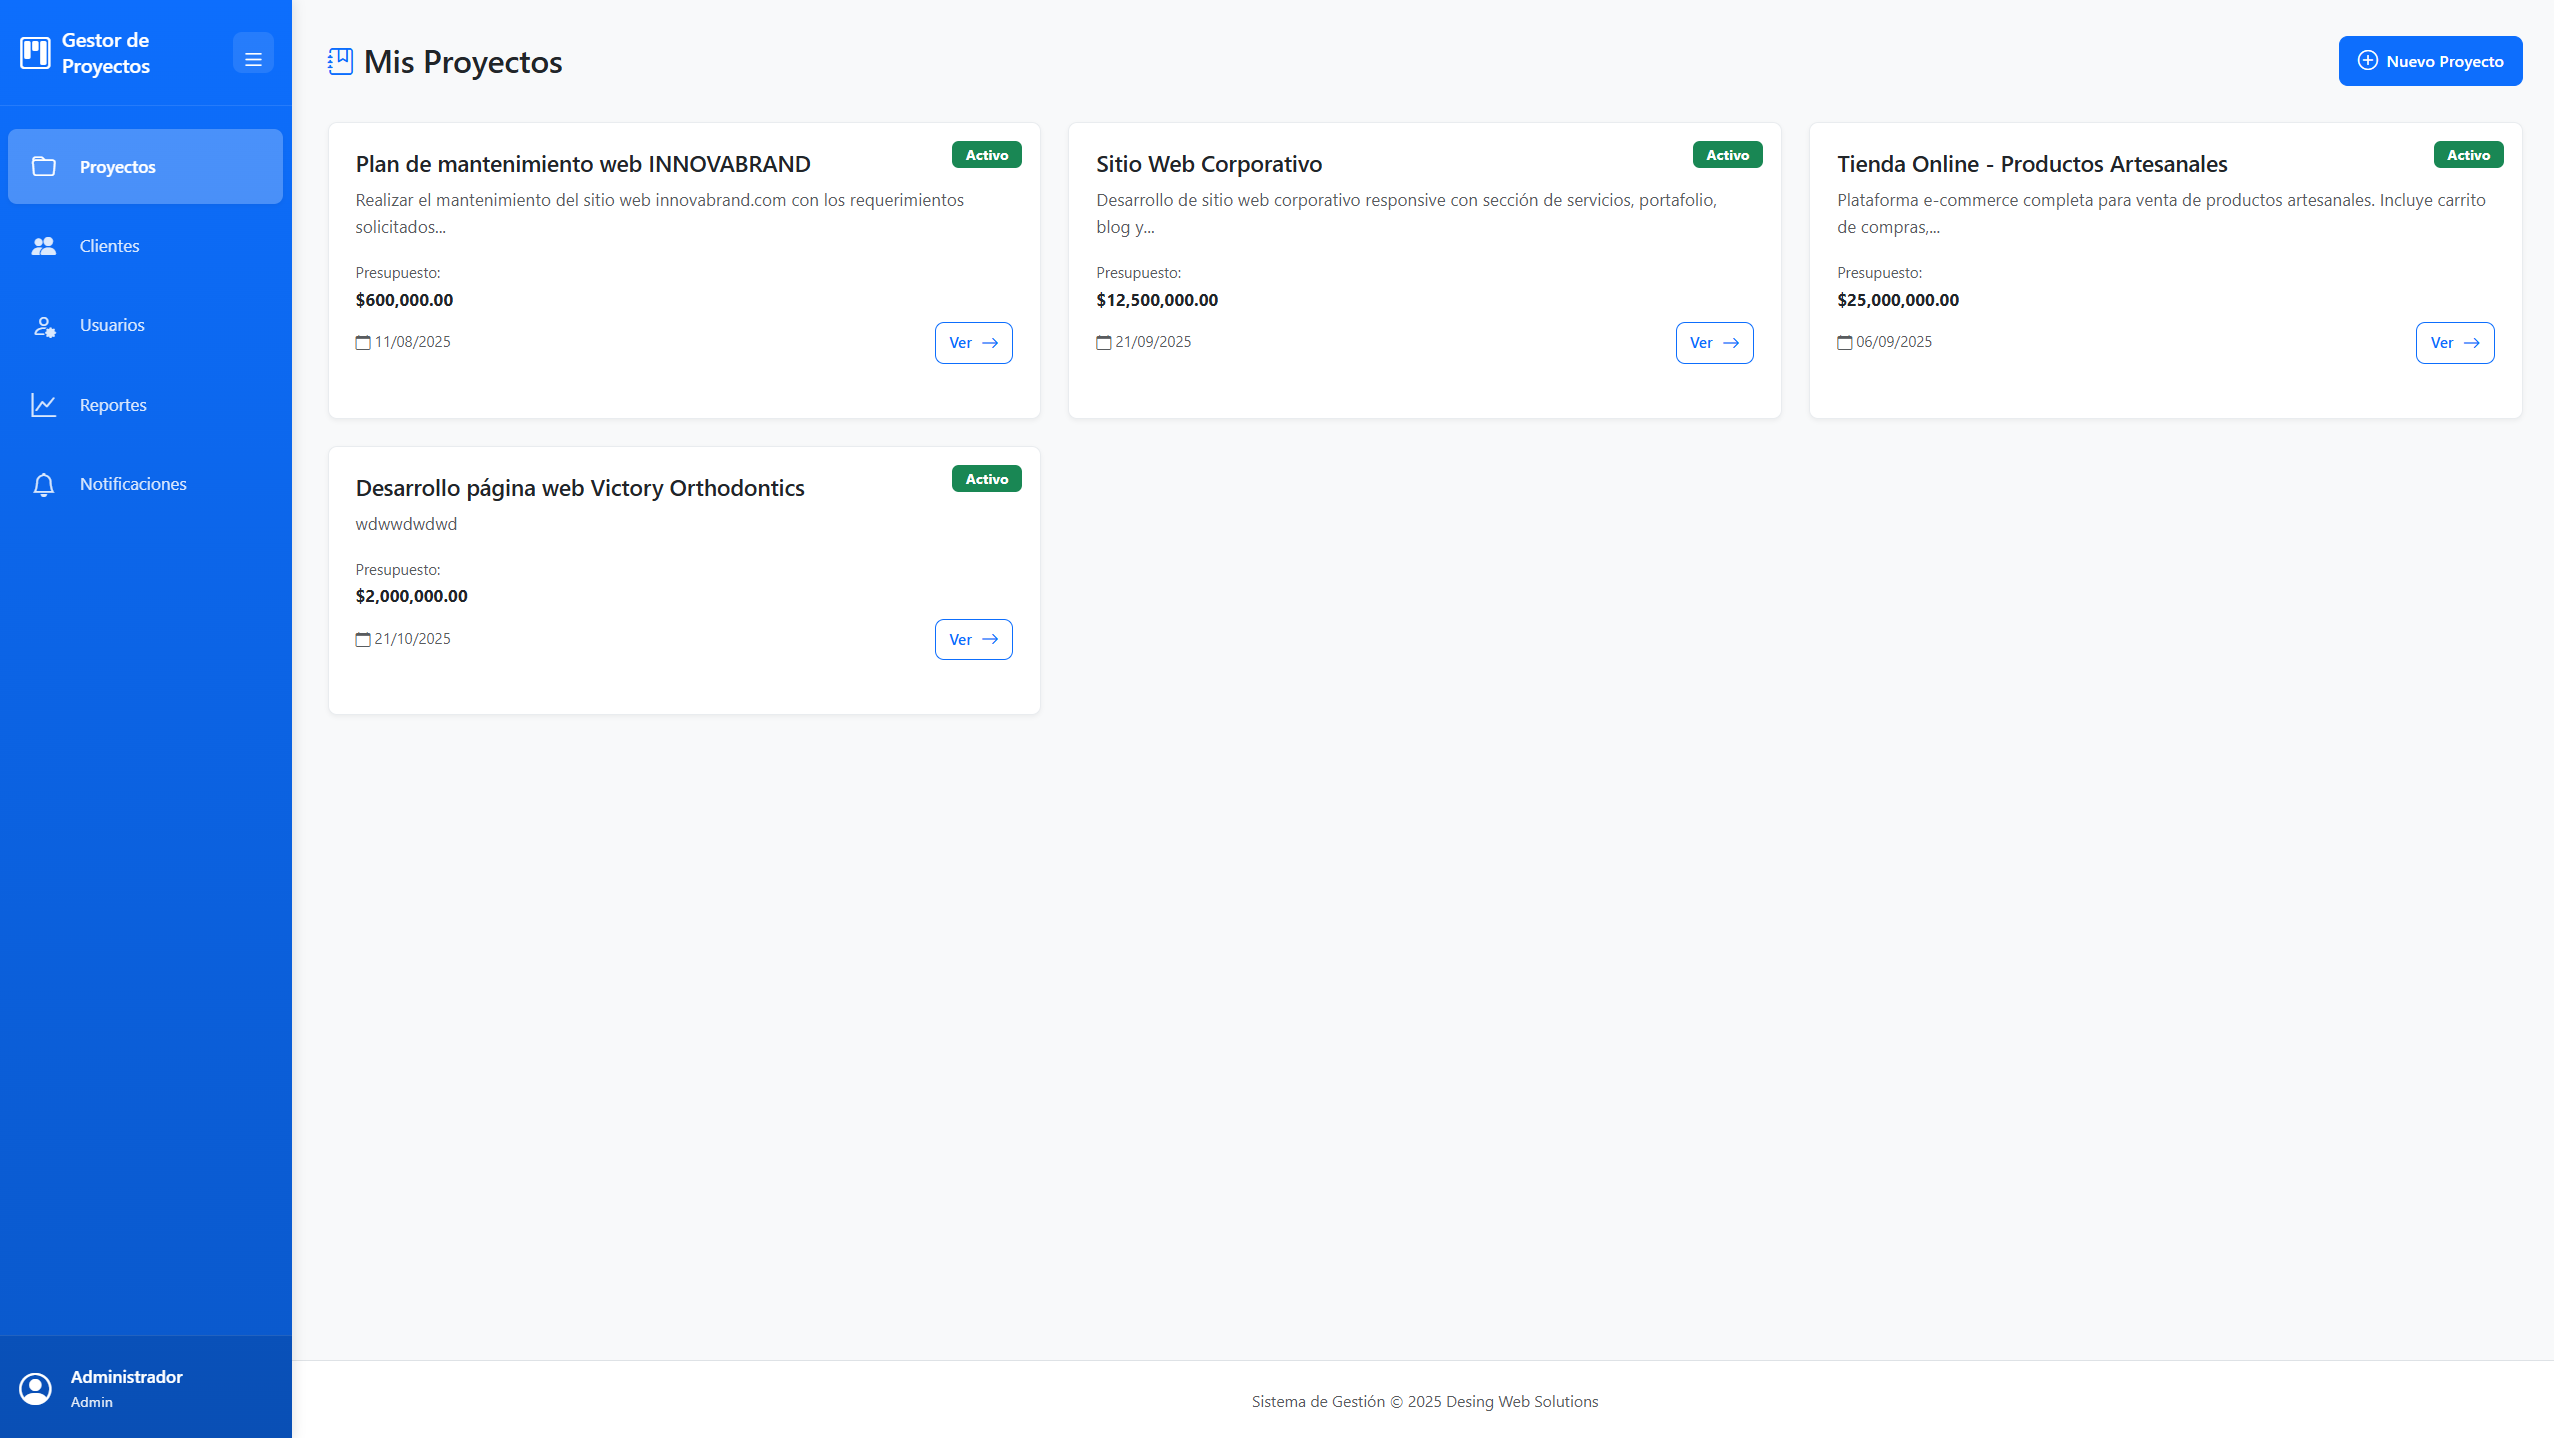
Task: Click the Usuarios user-gear icon
Action: pos(46,325)
